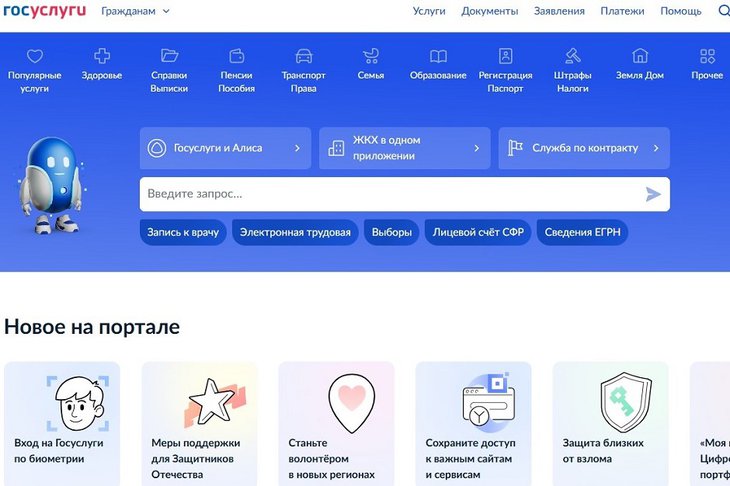This screenshot has width=730, height=486.
Task: Open the Платежи menu item
Action: click(622, 11)
